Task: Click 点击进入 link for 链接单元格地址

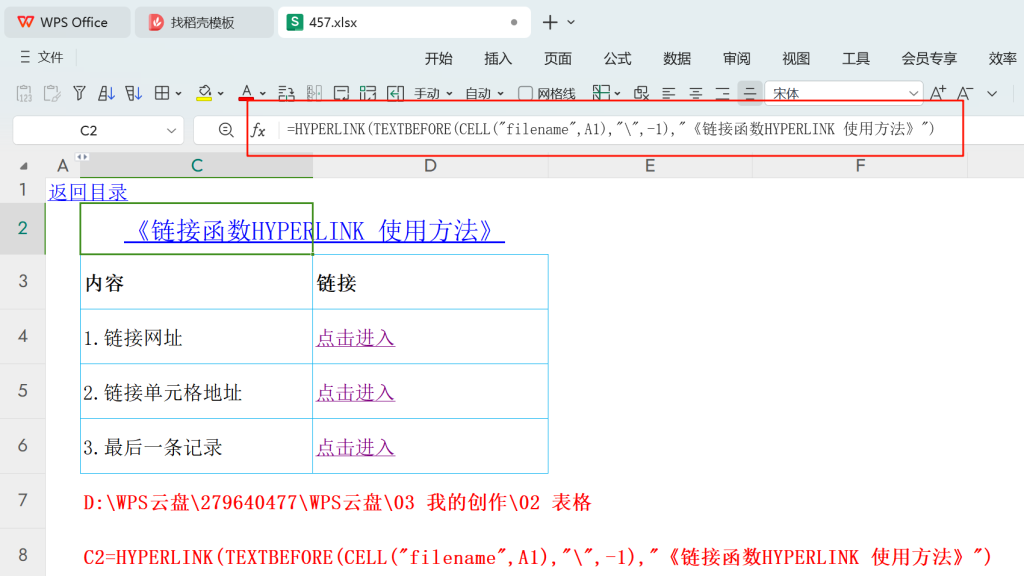Action: pos(355,393)
